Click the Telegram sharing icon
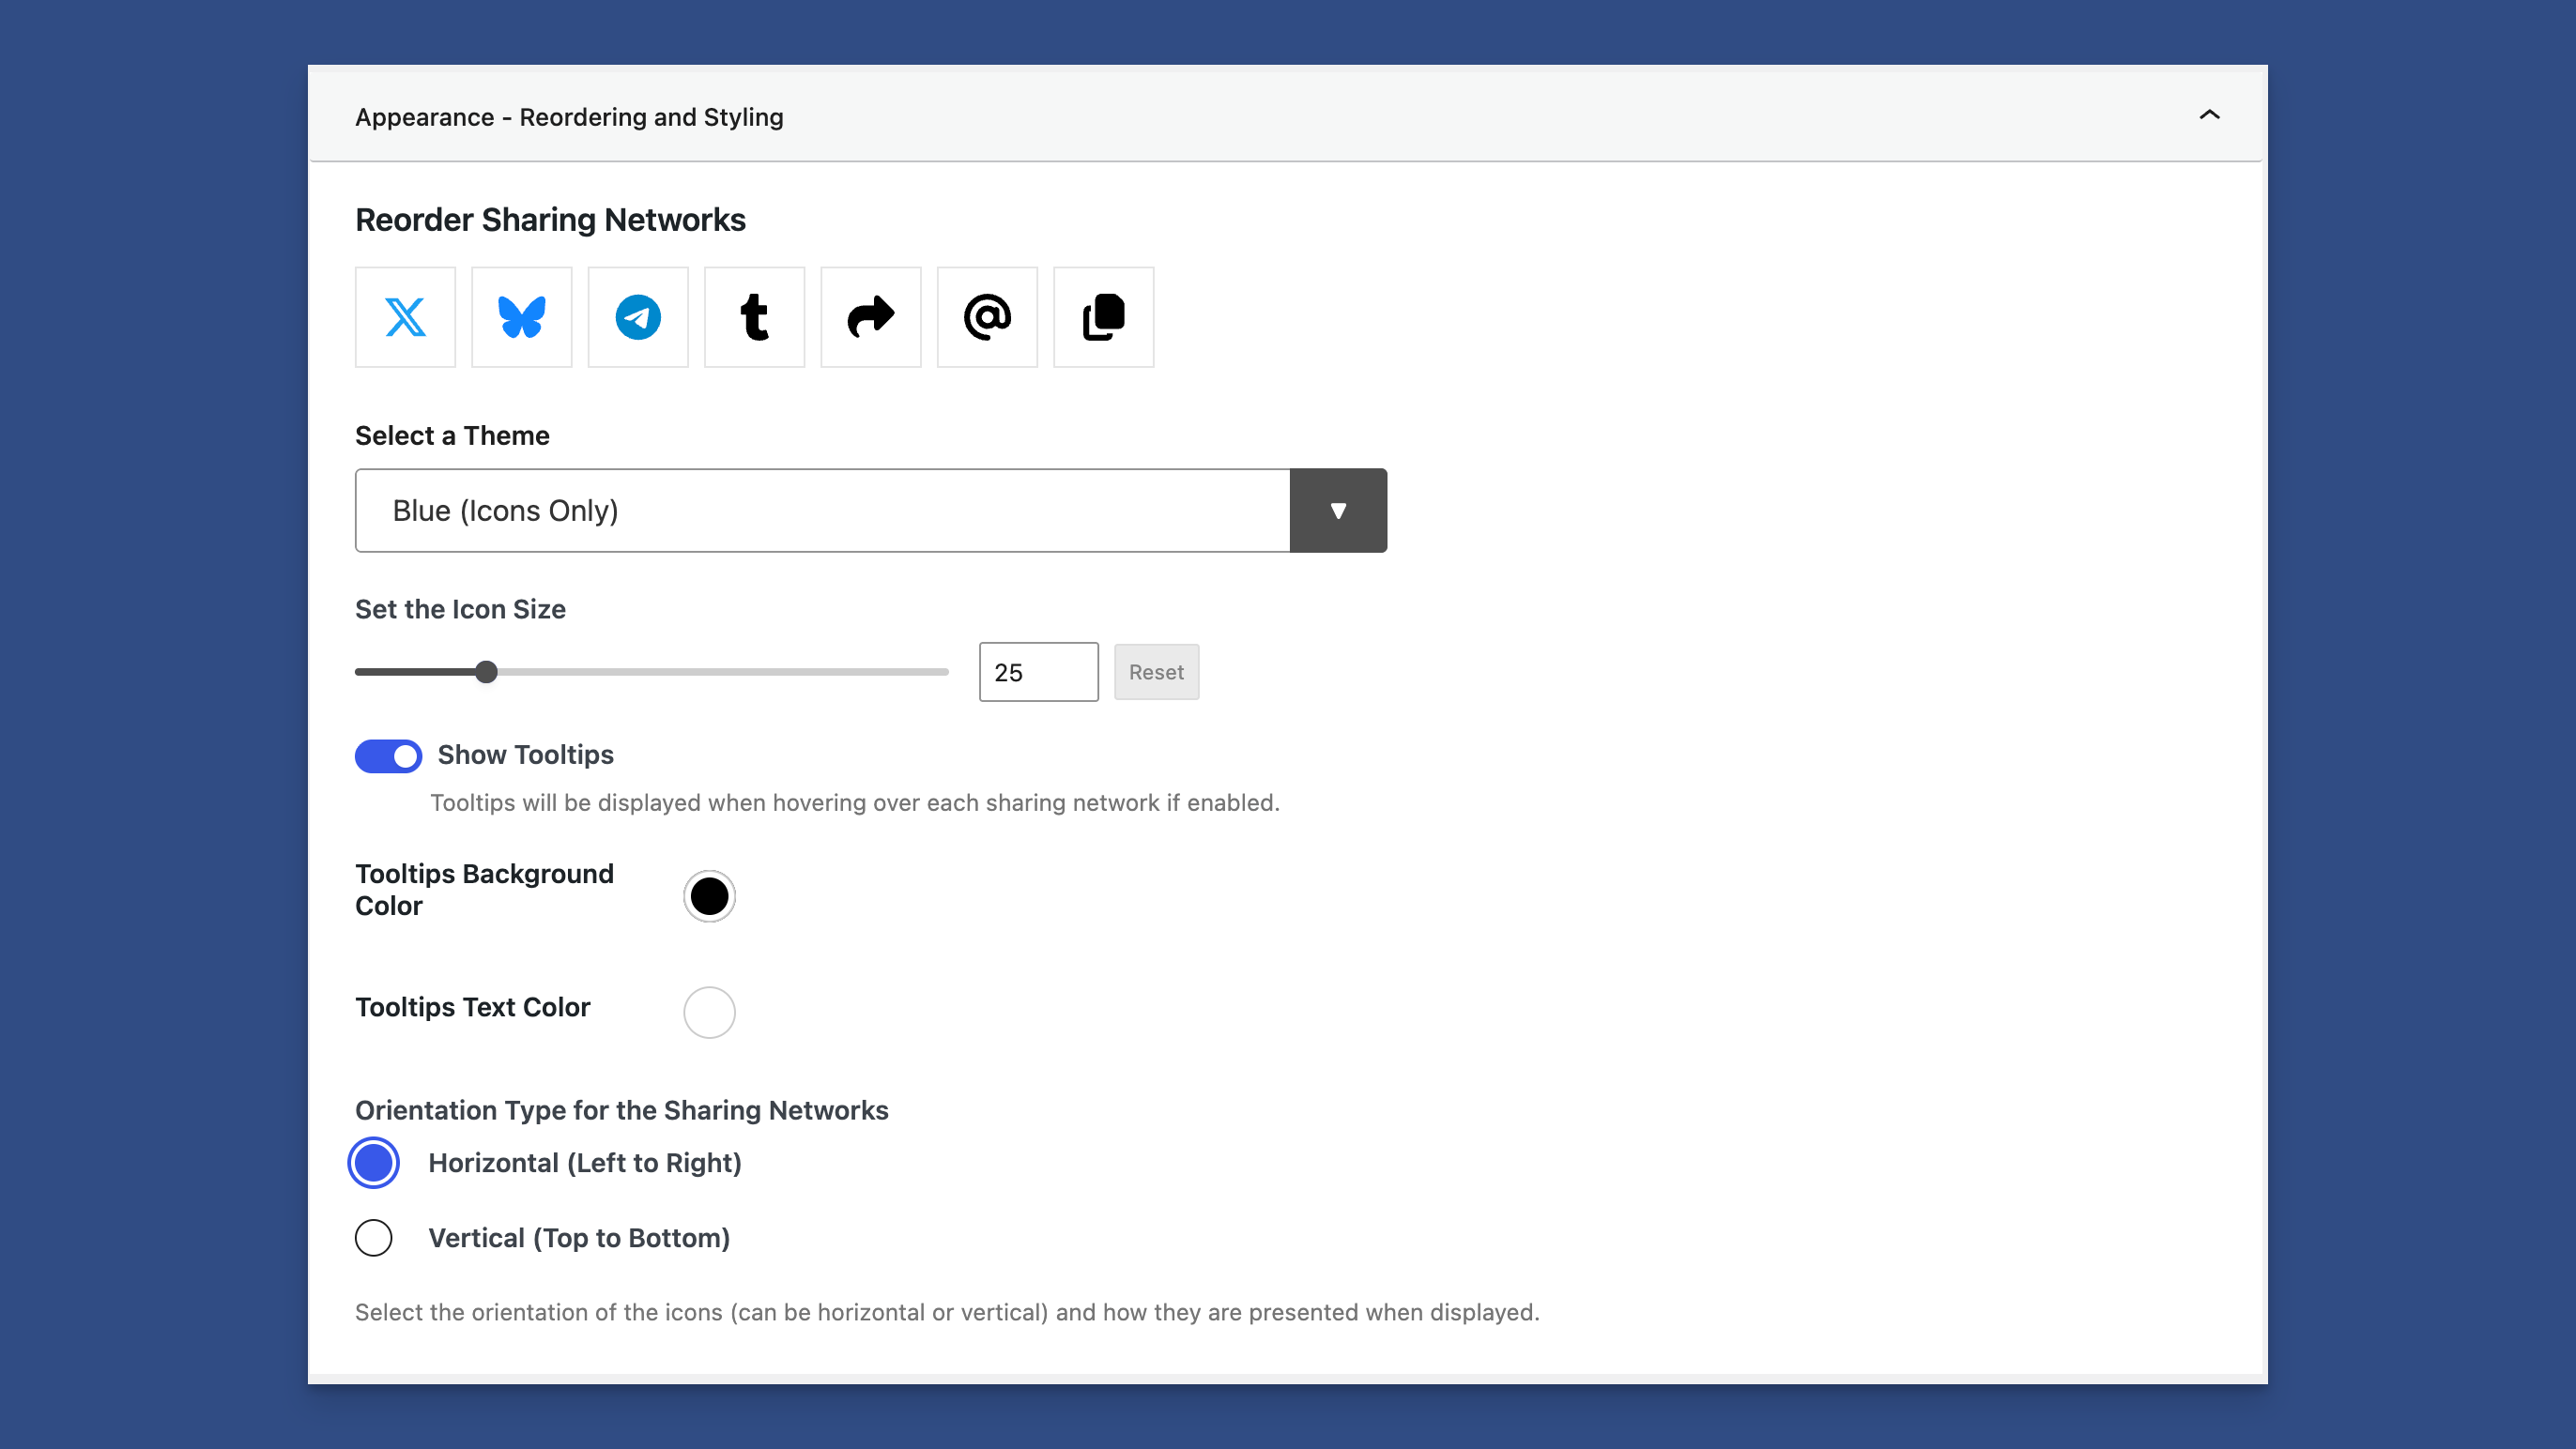The image size is (2576, 1449). tap(638, 317)
